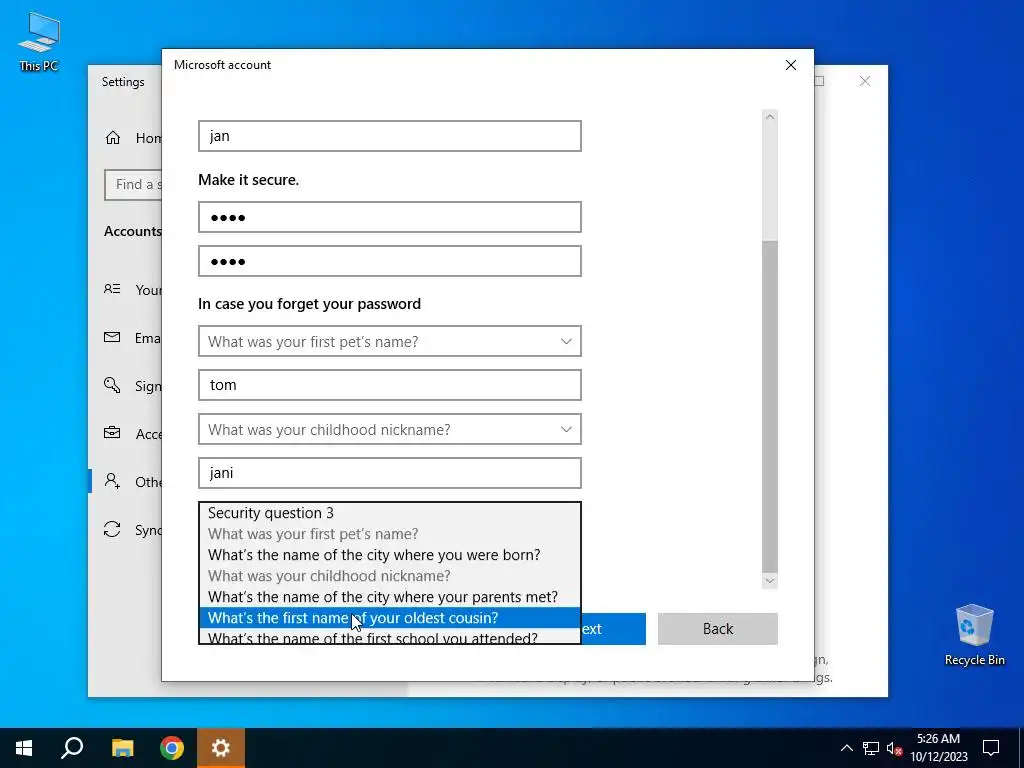Click the muted volume tray icon

point(894,748)
